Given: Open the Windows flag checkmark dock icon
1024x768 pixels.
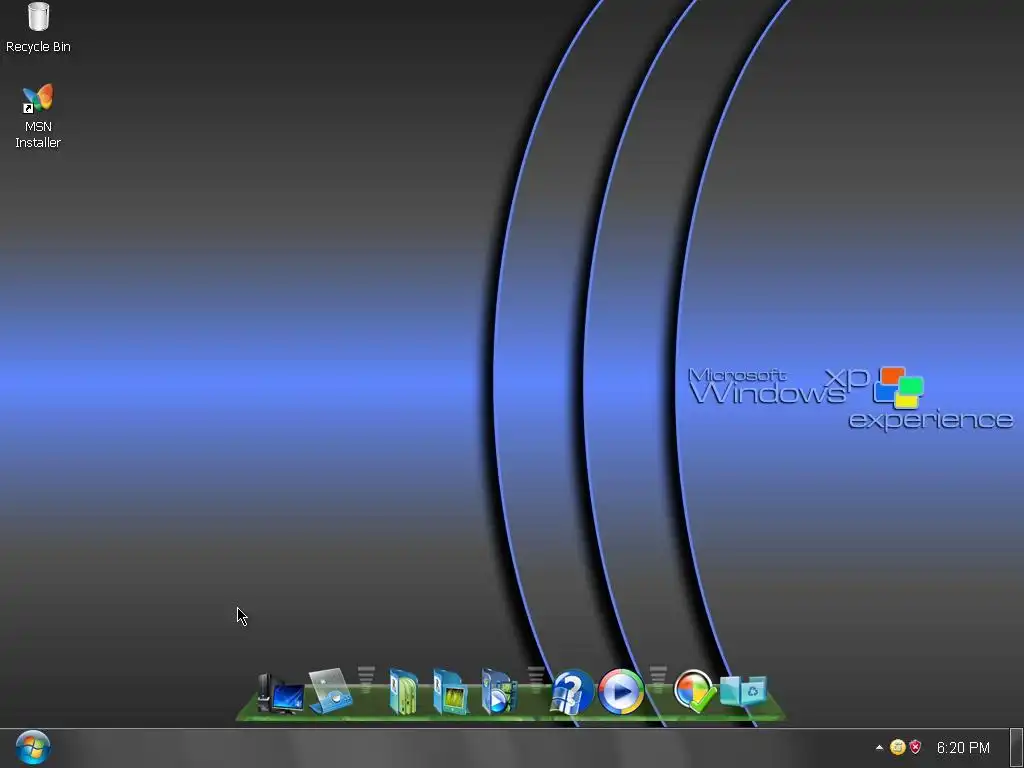Looking at the screenshot, I should pyautogui.click(x=694, y=691).
